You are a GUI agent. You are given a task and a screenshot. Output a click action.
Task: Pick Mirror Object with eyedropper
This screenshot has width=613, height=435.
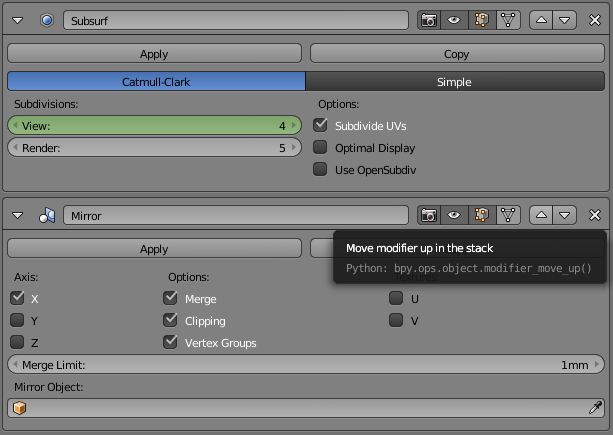point(595,408)
